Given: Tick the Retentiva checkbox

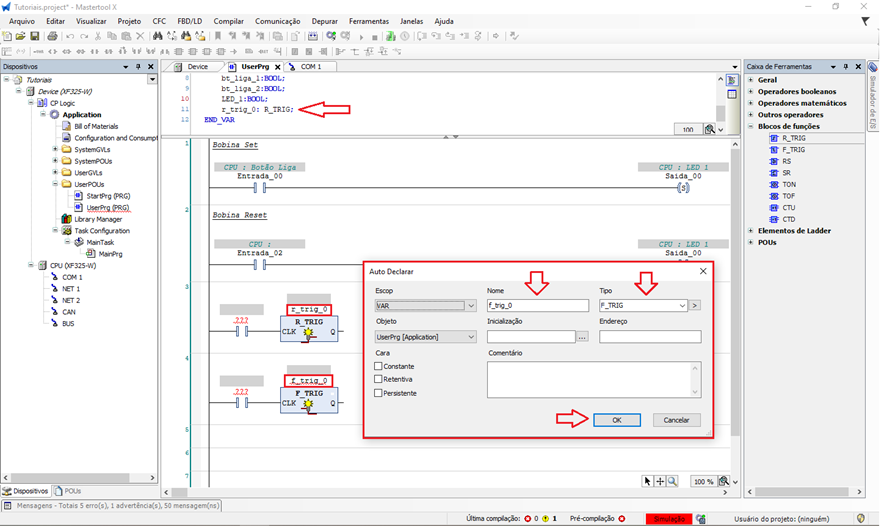Looking at the screenshot, I should 378,379.
